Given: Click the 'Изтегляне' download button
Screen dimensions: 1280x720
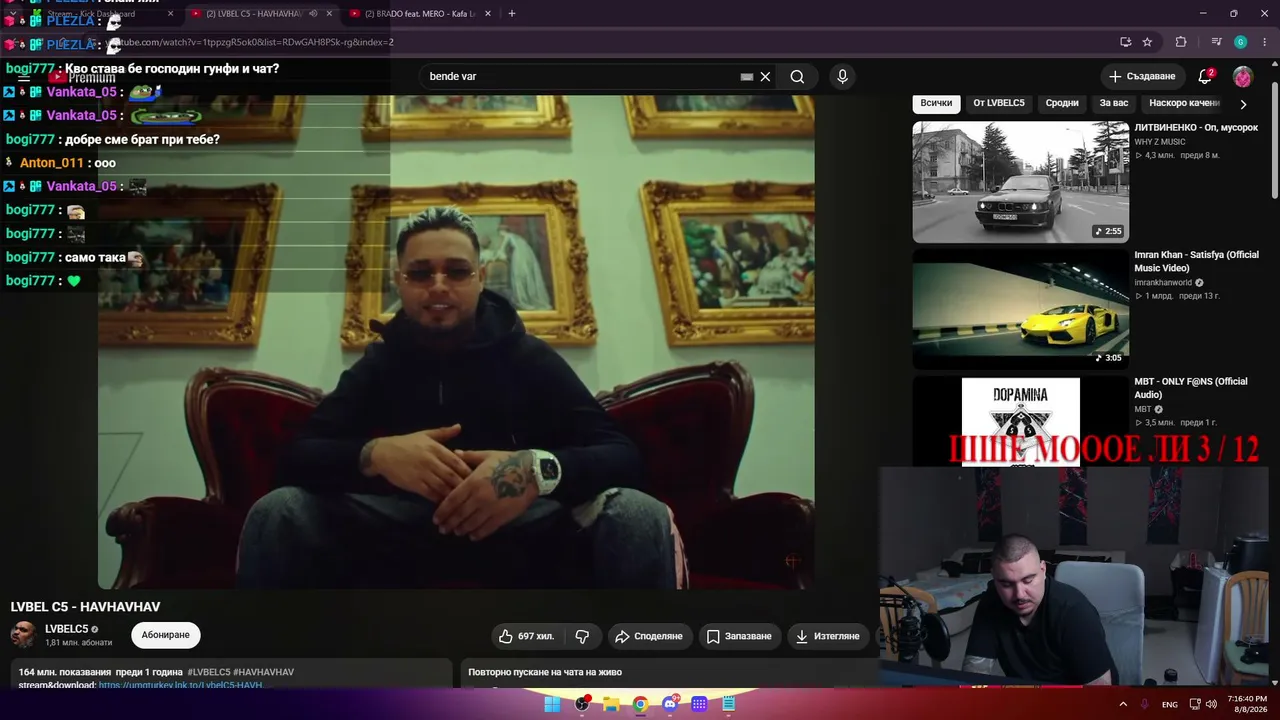Looking at the screenshot, I should pyautogui.click(x=828, y=636).
